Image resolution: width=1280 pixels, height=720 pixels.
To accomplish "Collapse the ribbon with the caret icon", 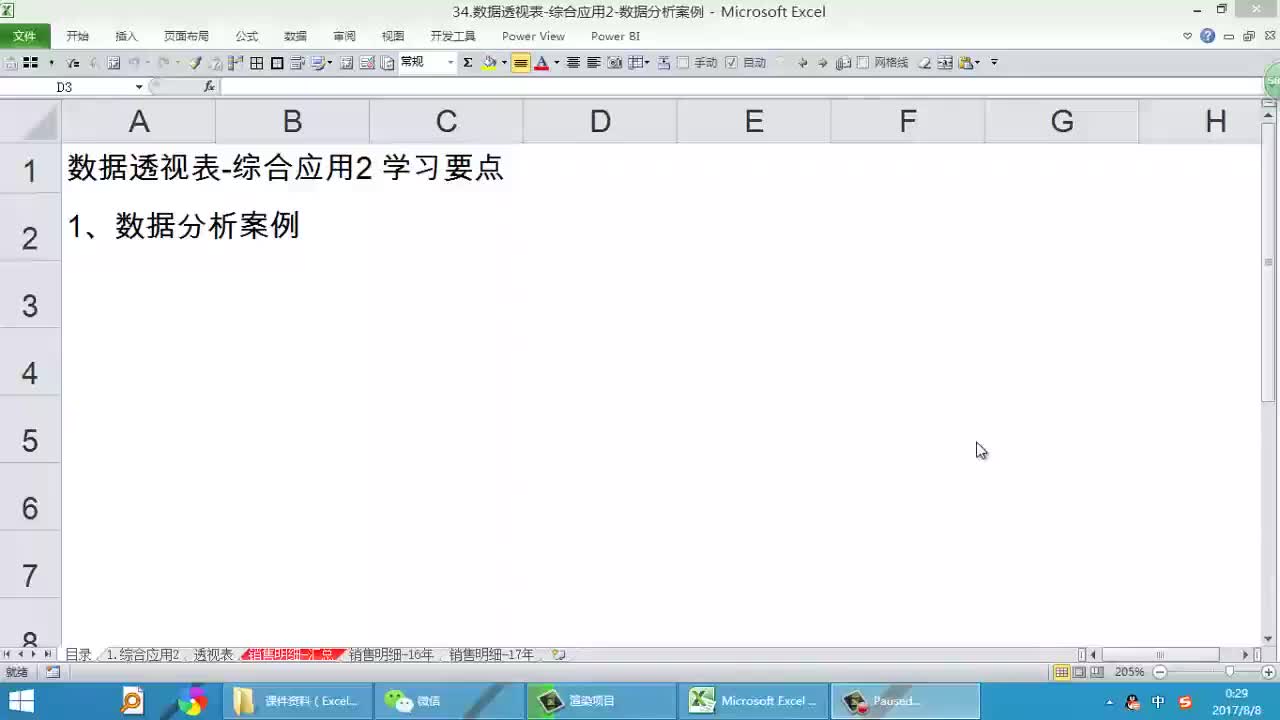I will [x=1188, y=36].
